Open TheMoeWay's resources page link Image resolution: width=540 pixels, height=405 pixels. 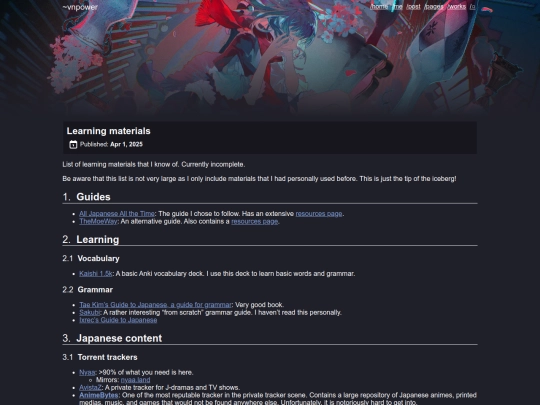point(255,221)
